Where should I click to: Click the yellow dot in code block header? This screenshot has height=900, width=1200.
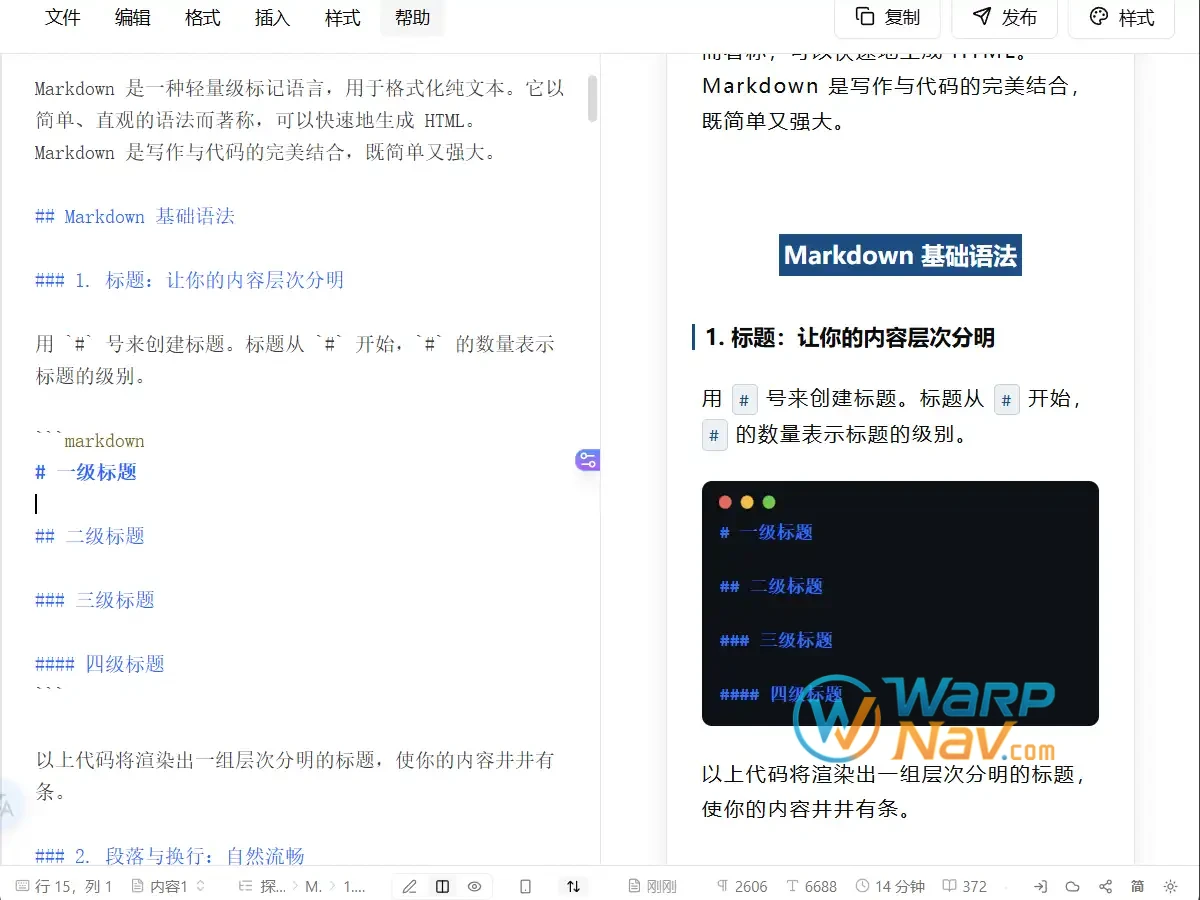(x=747, y=502)
